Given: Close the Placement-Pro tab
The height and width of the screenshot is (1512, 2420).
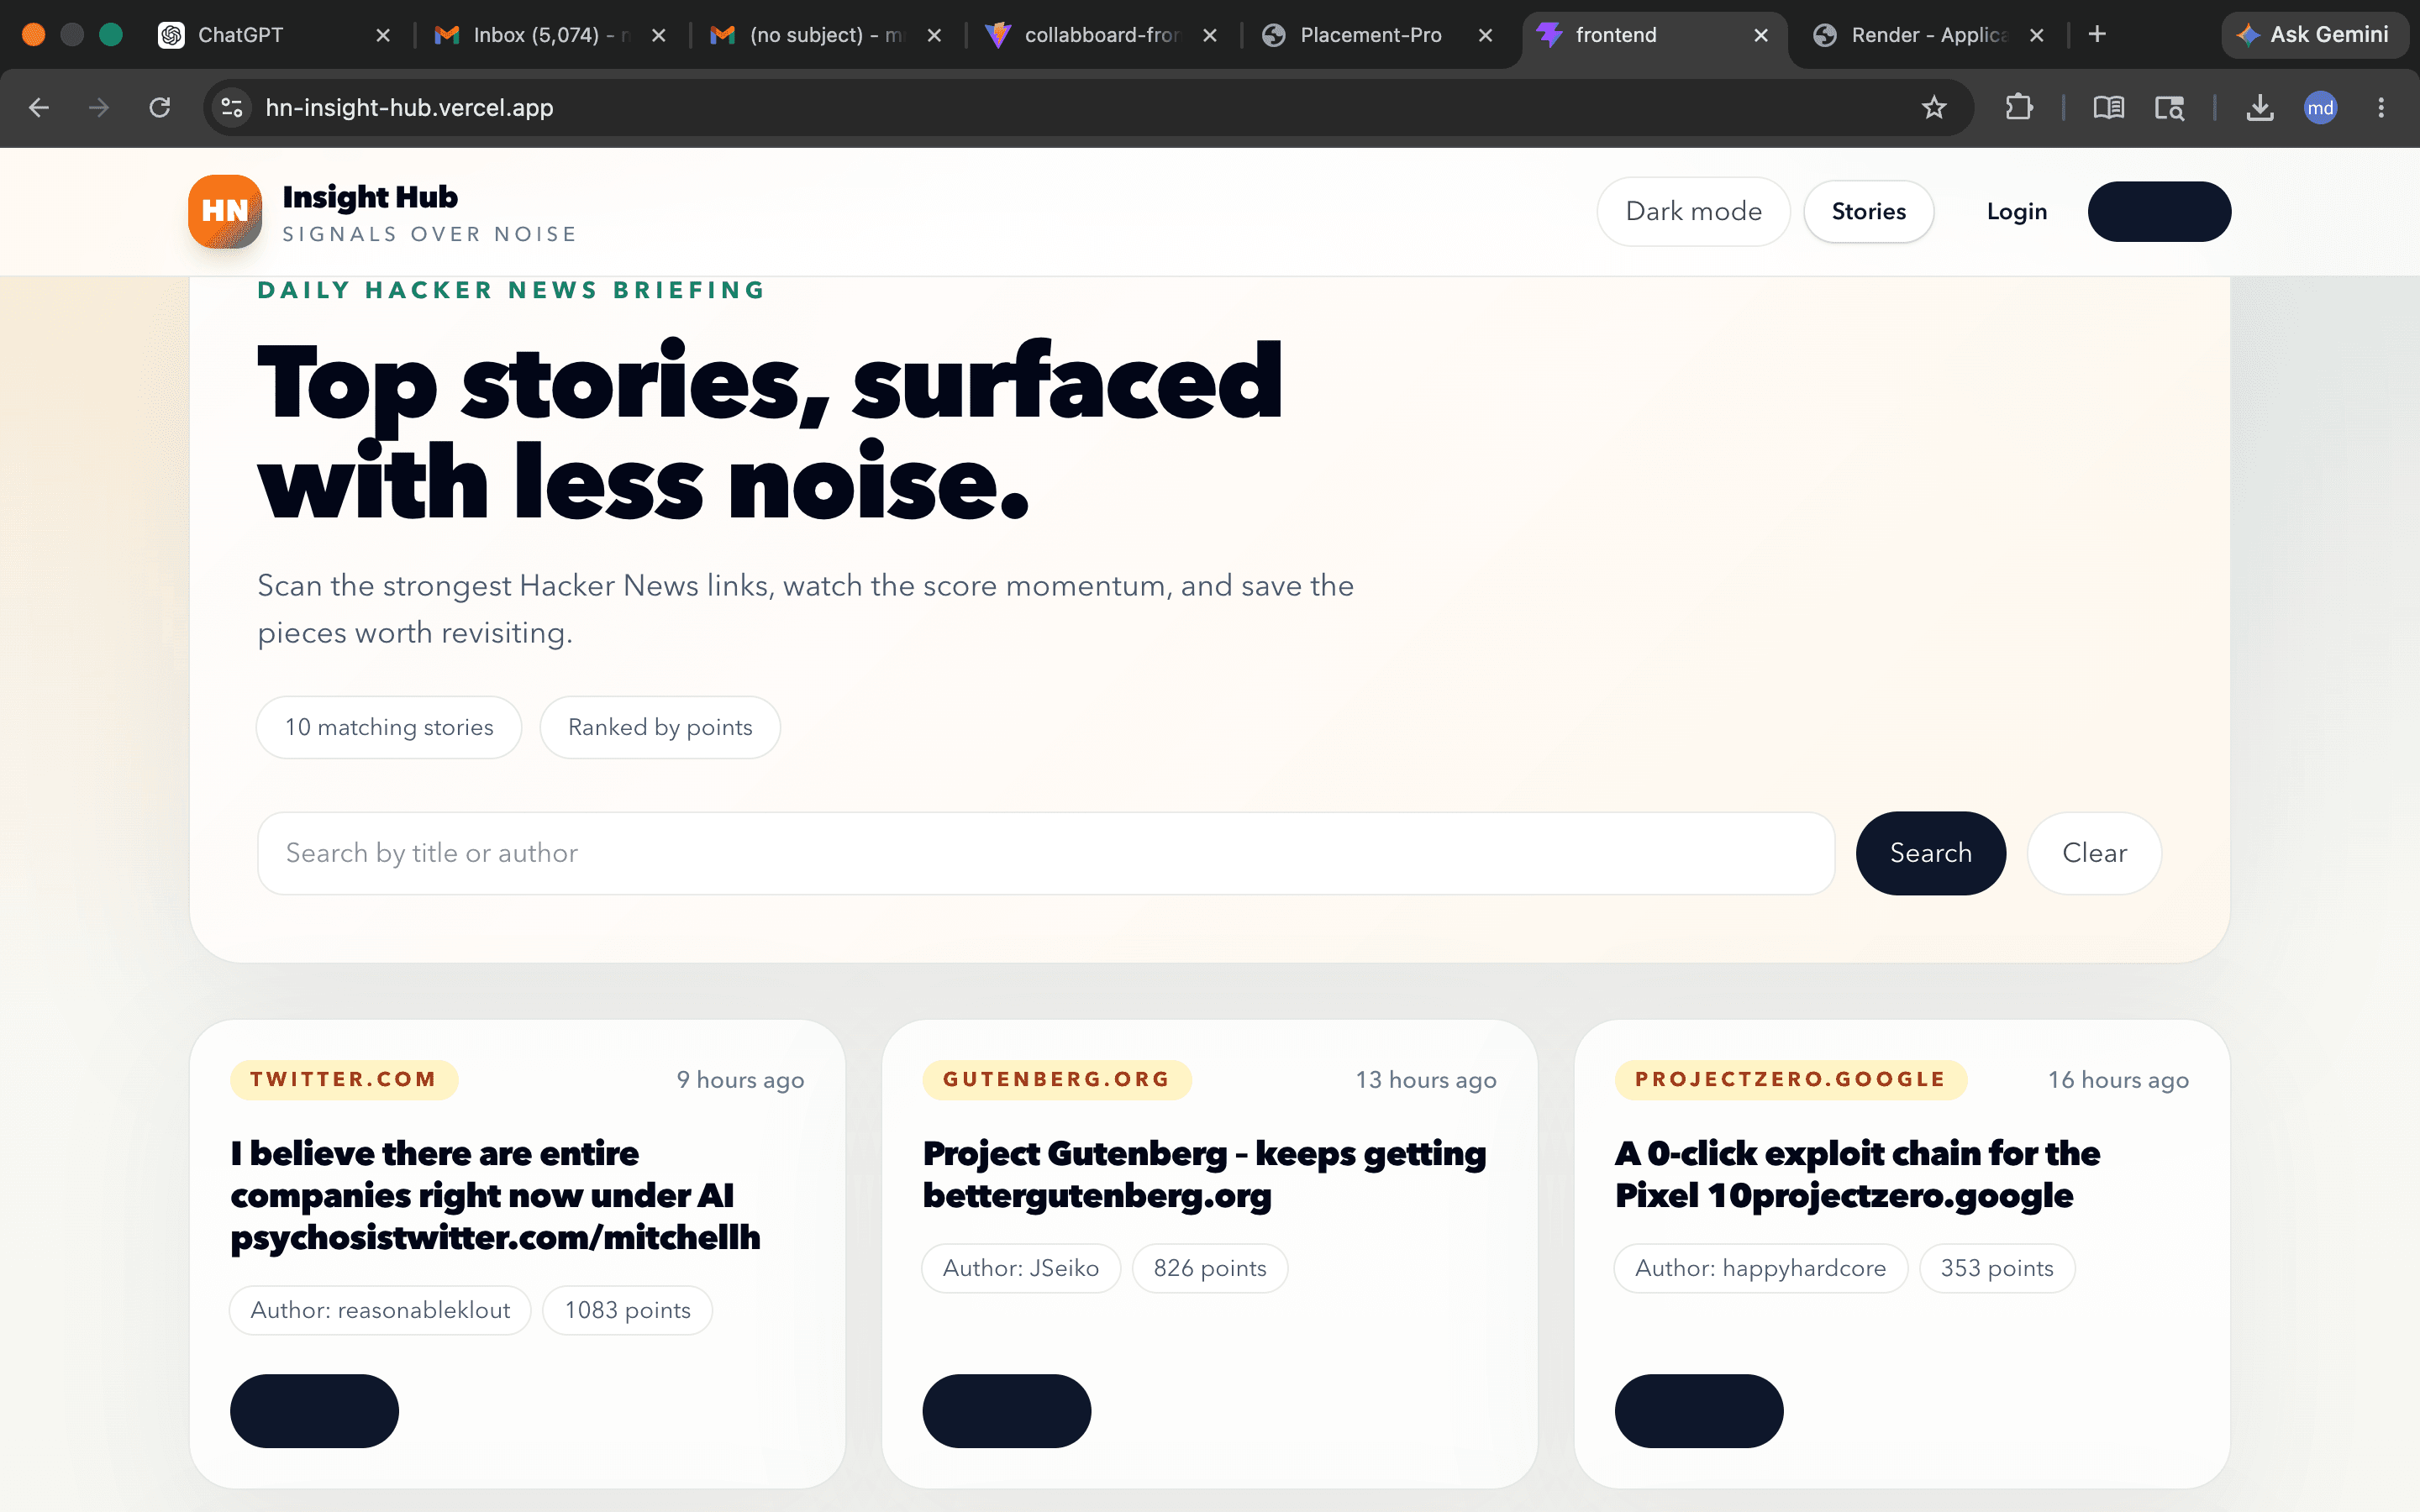Looking at the screenshot, I should coord(1486,35).
